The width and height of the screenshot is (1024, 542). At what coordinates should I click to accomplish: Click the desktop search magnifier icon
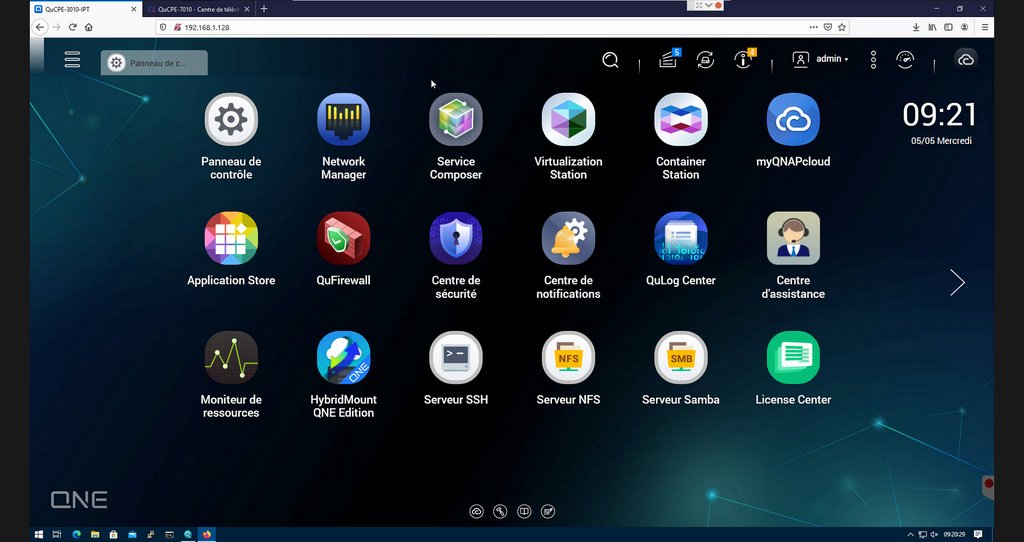pos(610,60)
